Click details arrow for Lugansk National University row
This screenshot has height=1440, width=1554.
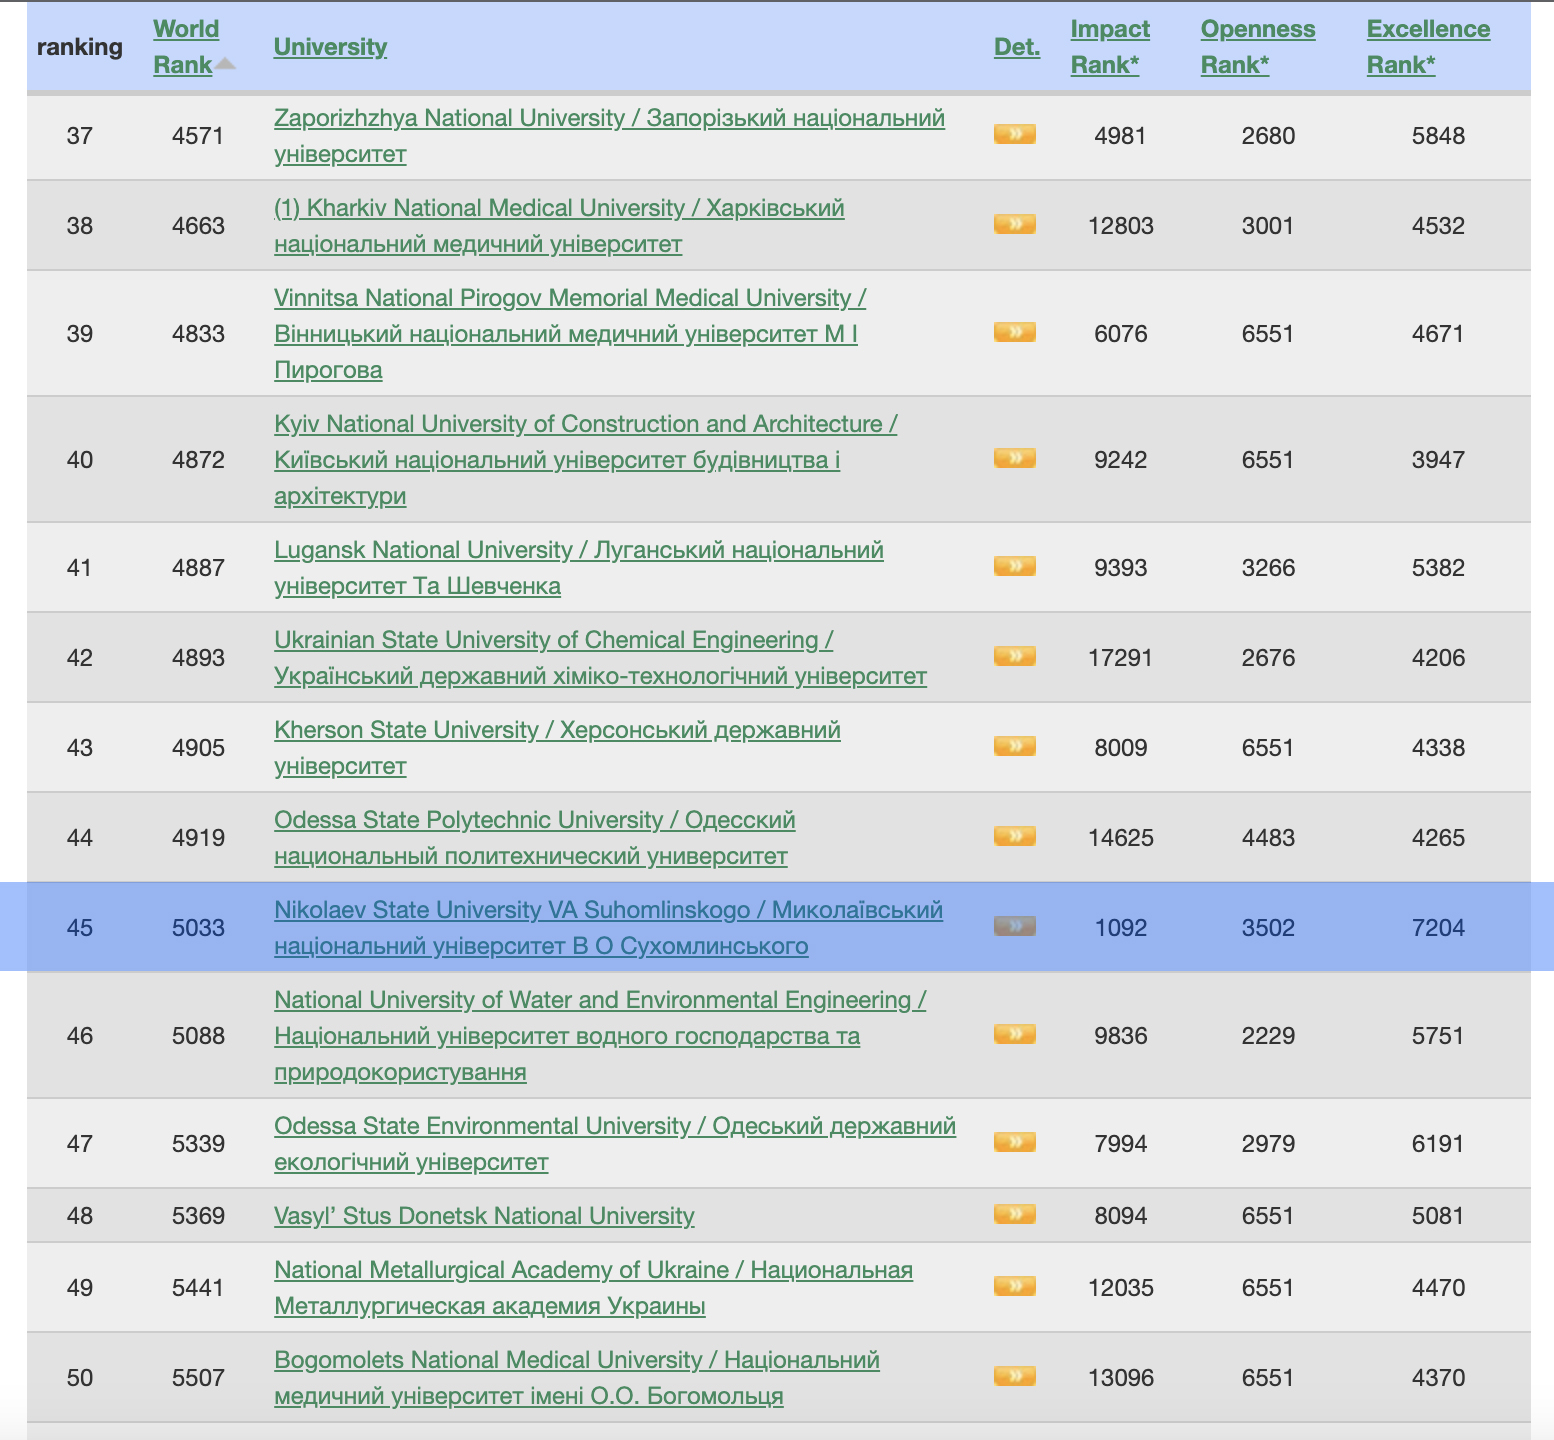pyautogui.click(x=1014, y=566)
